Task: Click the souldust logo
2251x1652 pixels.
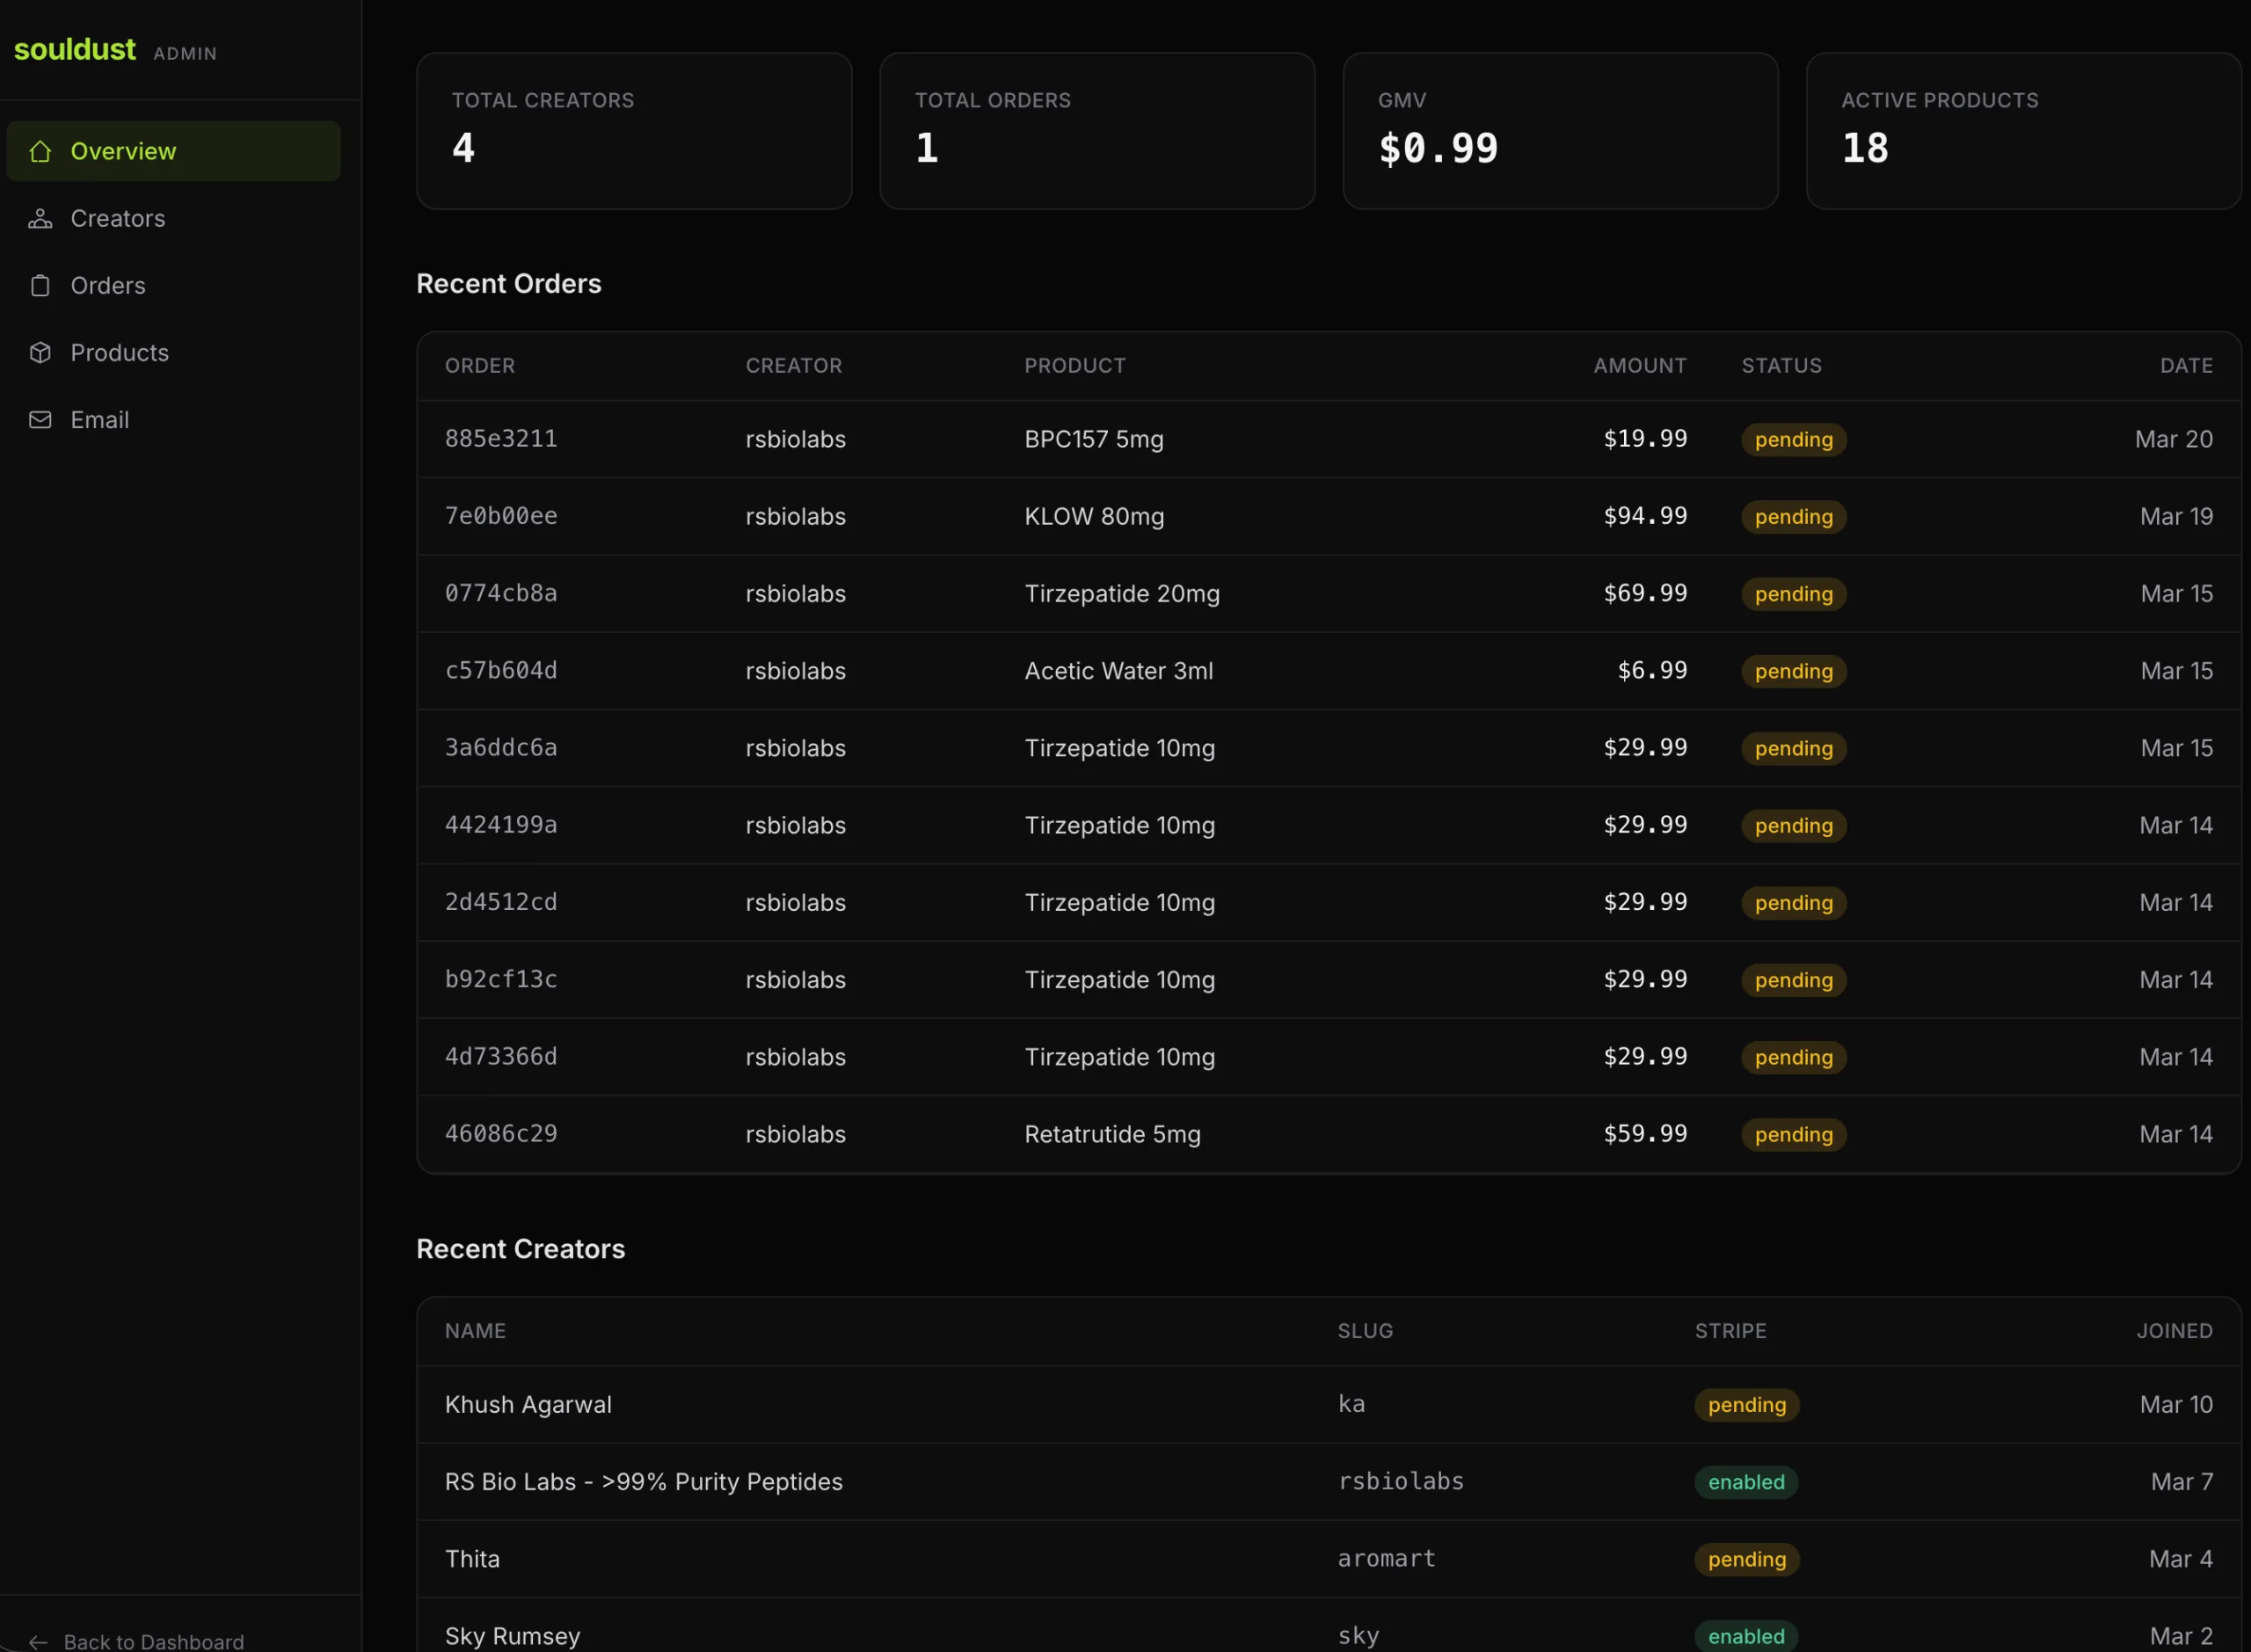Action: coord(74,49)
